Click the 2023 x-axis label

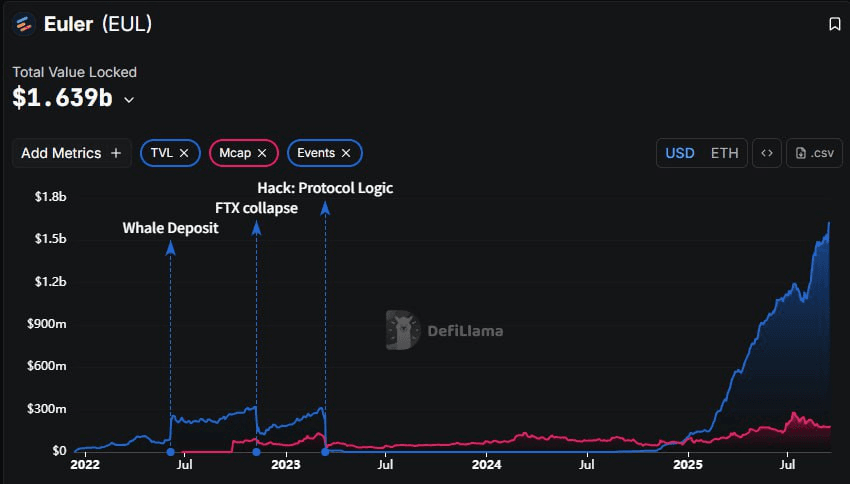pos(286,465)
